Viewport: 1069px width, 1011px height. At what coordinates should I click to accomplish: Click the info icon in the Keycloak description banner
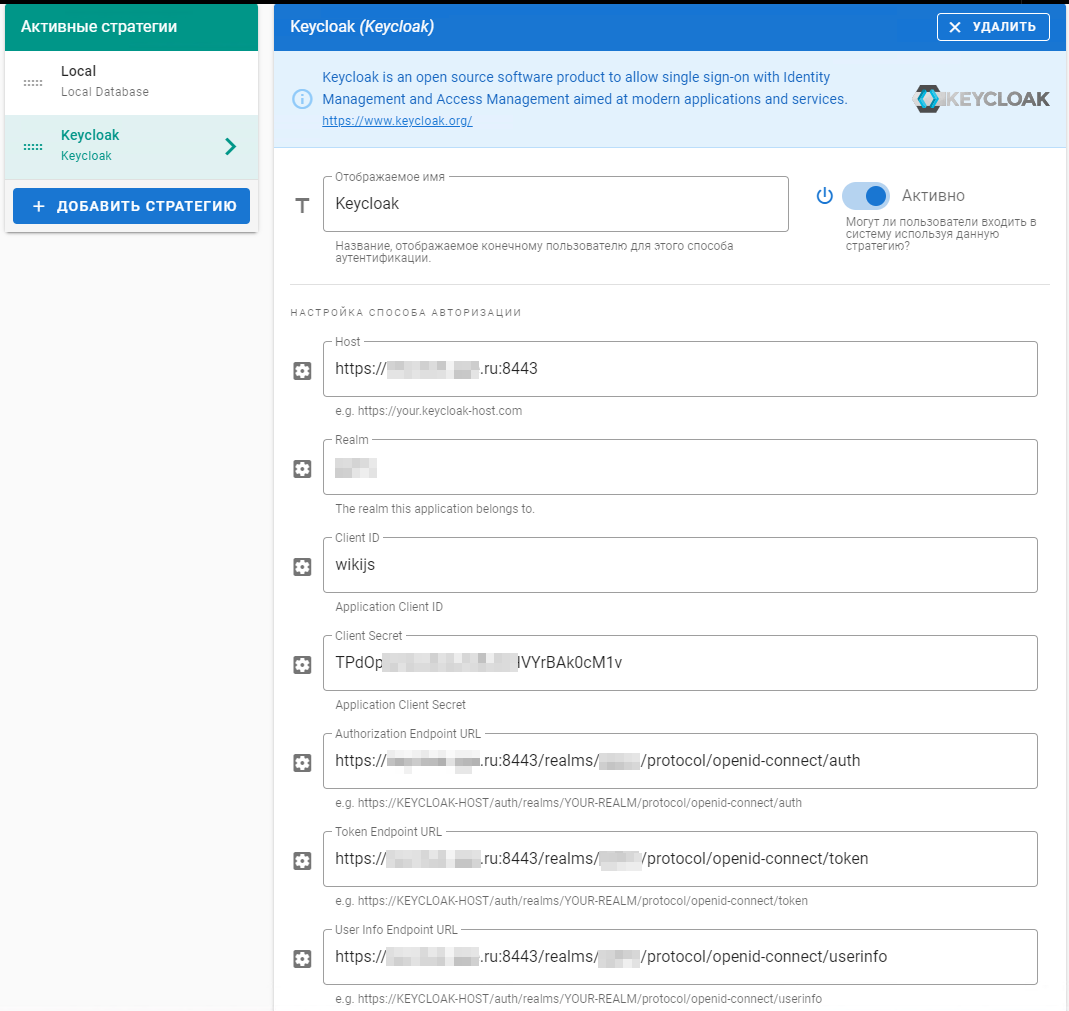[x=302, y=99]
